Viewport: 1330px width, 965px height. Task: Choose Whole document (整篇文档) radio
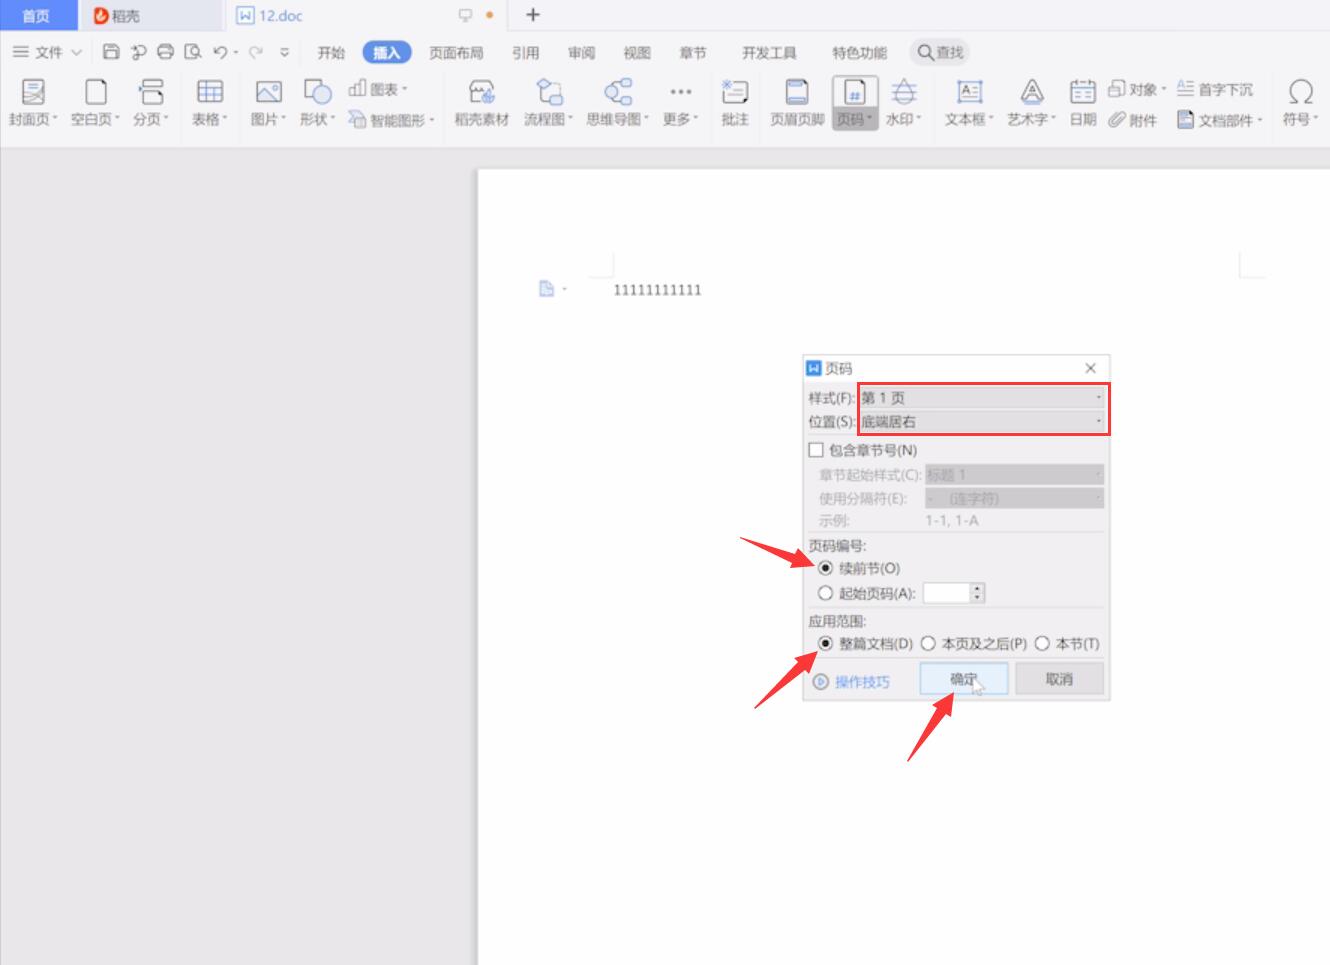point(825,643)
